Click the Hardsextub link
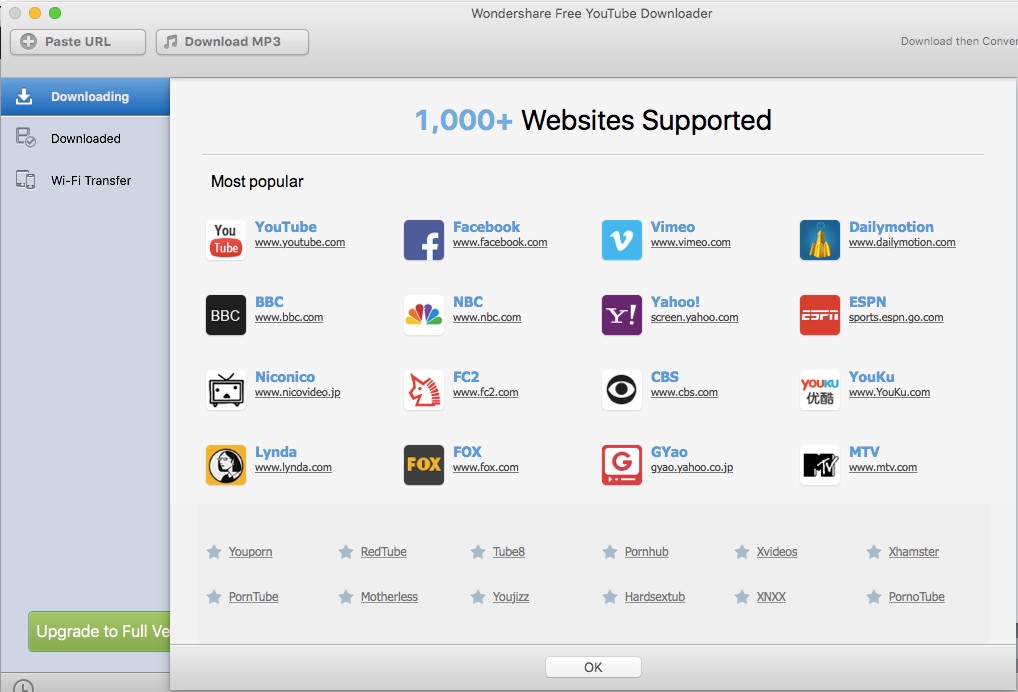Image resolution: width=1018 pixels, height=692 pixels. (654, 597)
